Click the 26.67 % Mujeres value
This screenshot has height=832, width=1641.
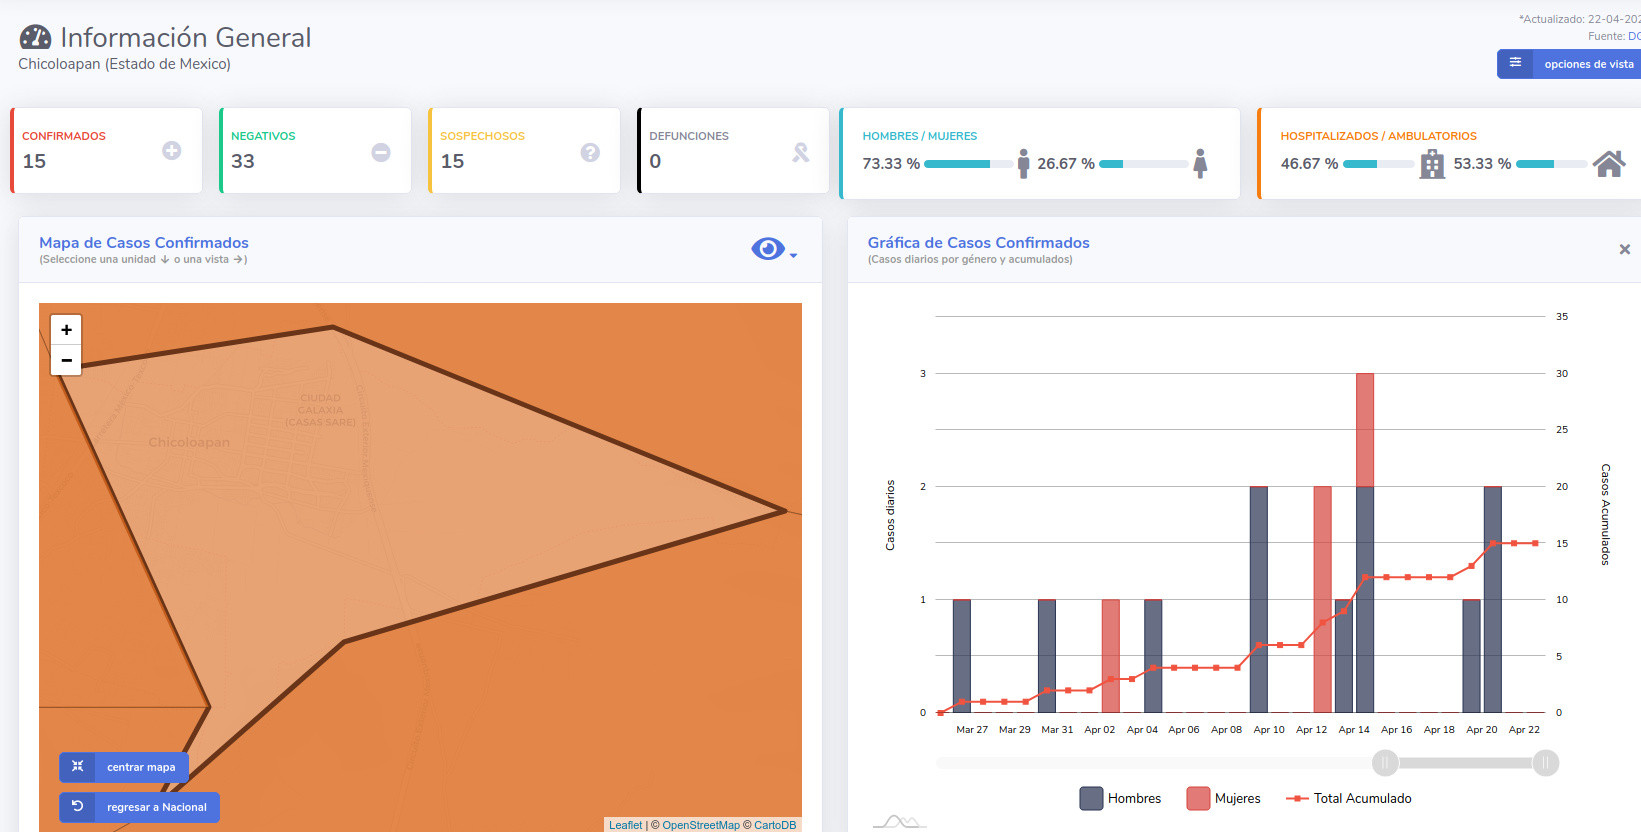click(1066, 163)
